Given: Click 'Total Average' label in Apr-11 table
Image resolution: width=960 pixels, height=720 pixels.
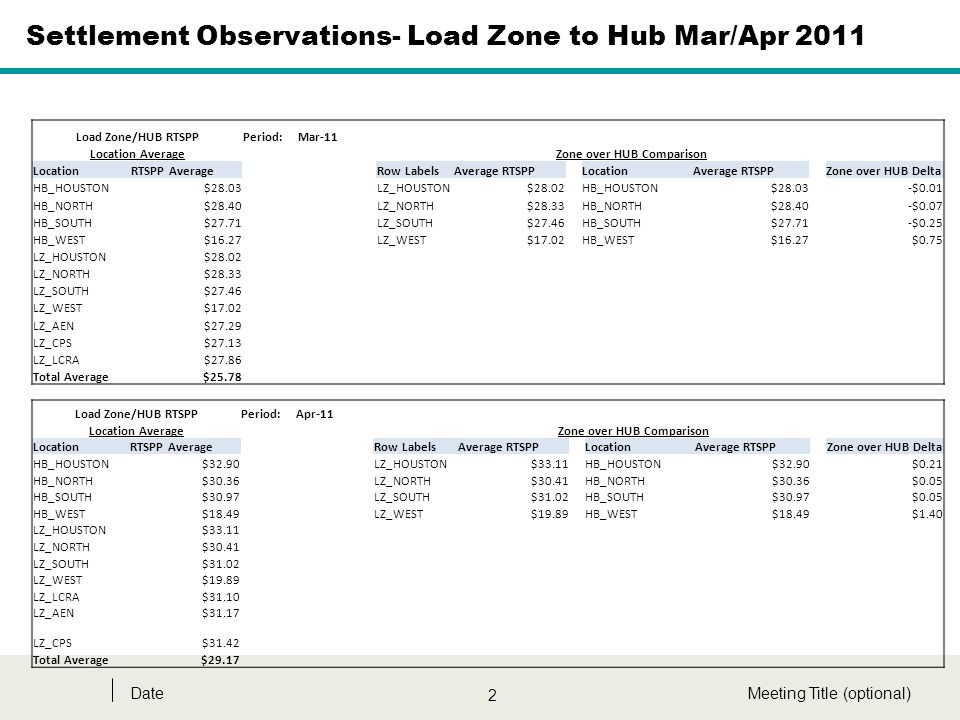Looking at the screenshot, I should click(70, 660).
